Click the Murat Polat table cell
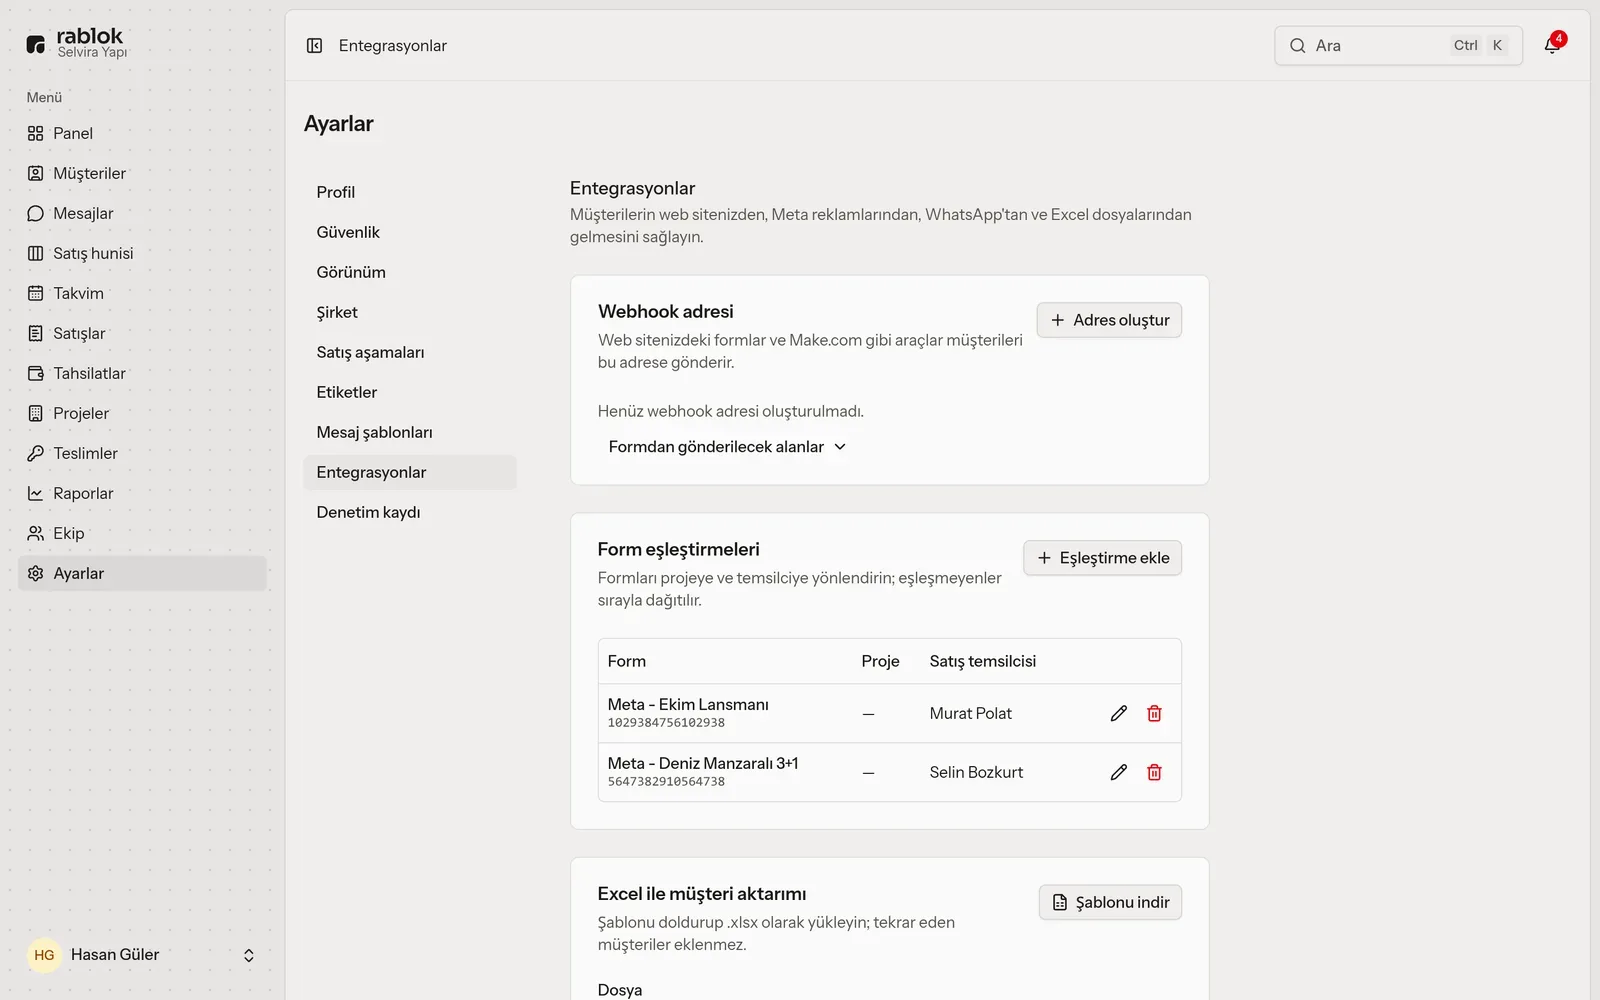Image resolution: width=1600 pixels, height=1000 pixels. [x=970, y=713]
